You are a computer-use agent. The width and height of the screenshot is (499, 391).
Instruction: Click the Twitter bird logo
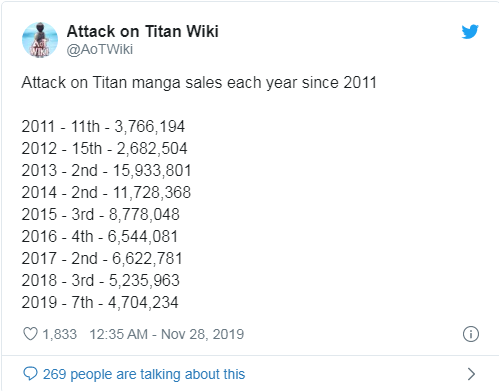point(470,32)
